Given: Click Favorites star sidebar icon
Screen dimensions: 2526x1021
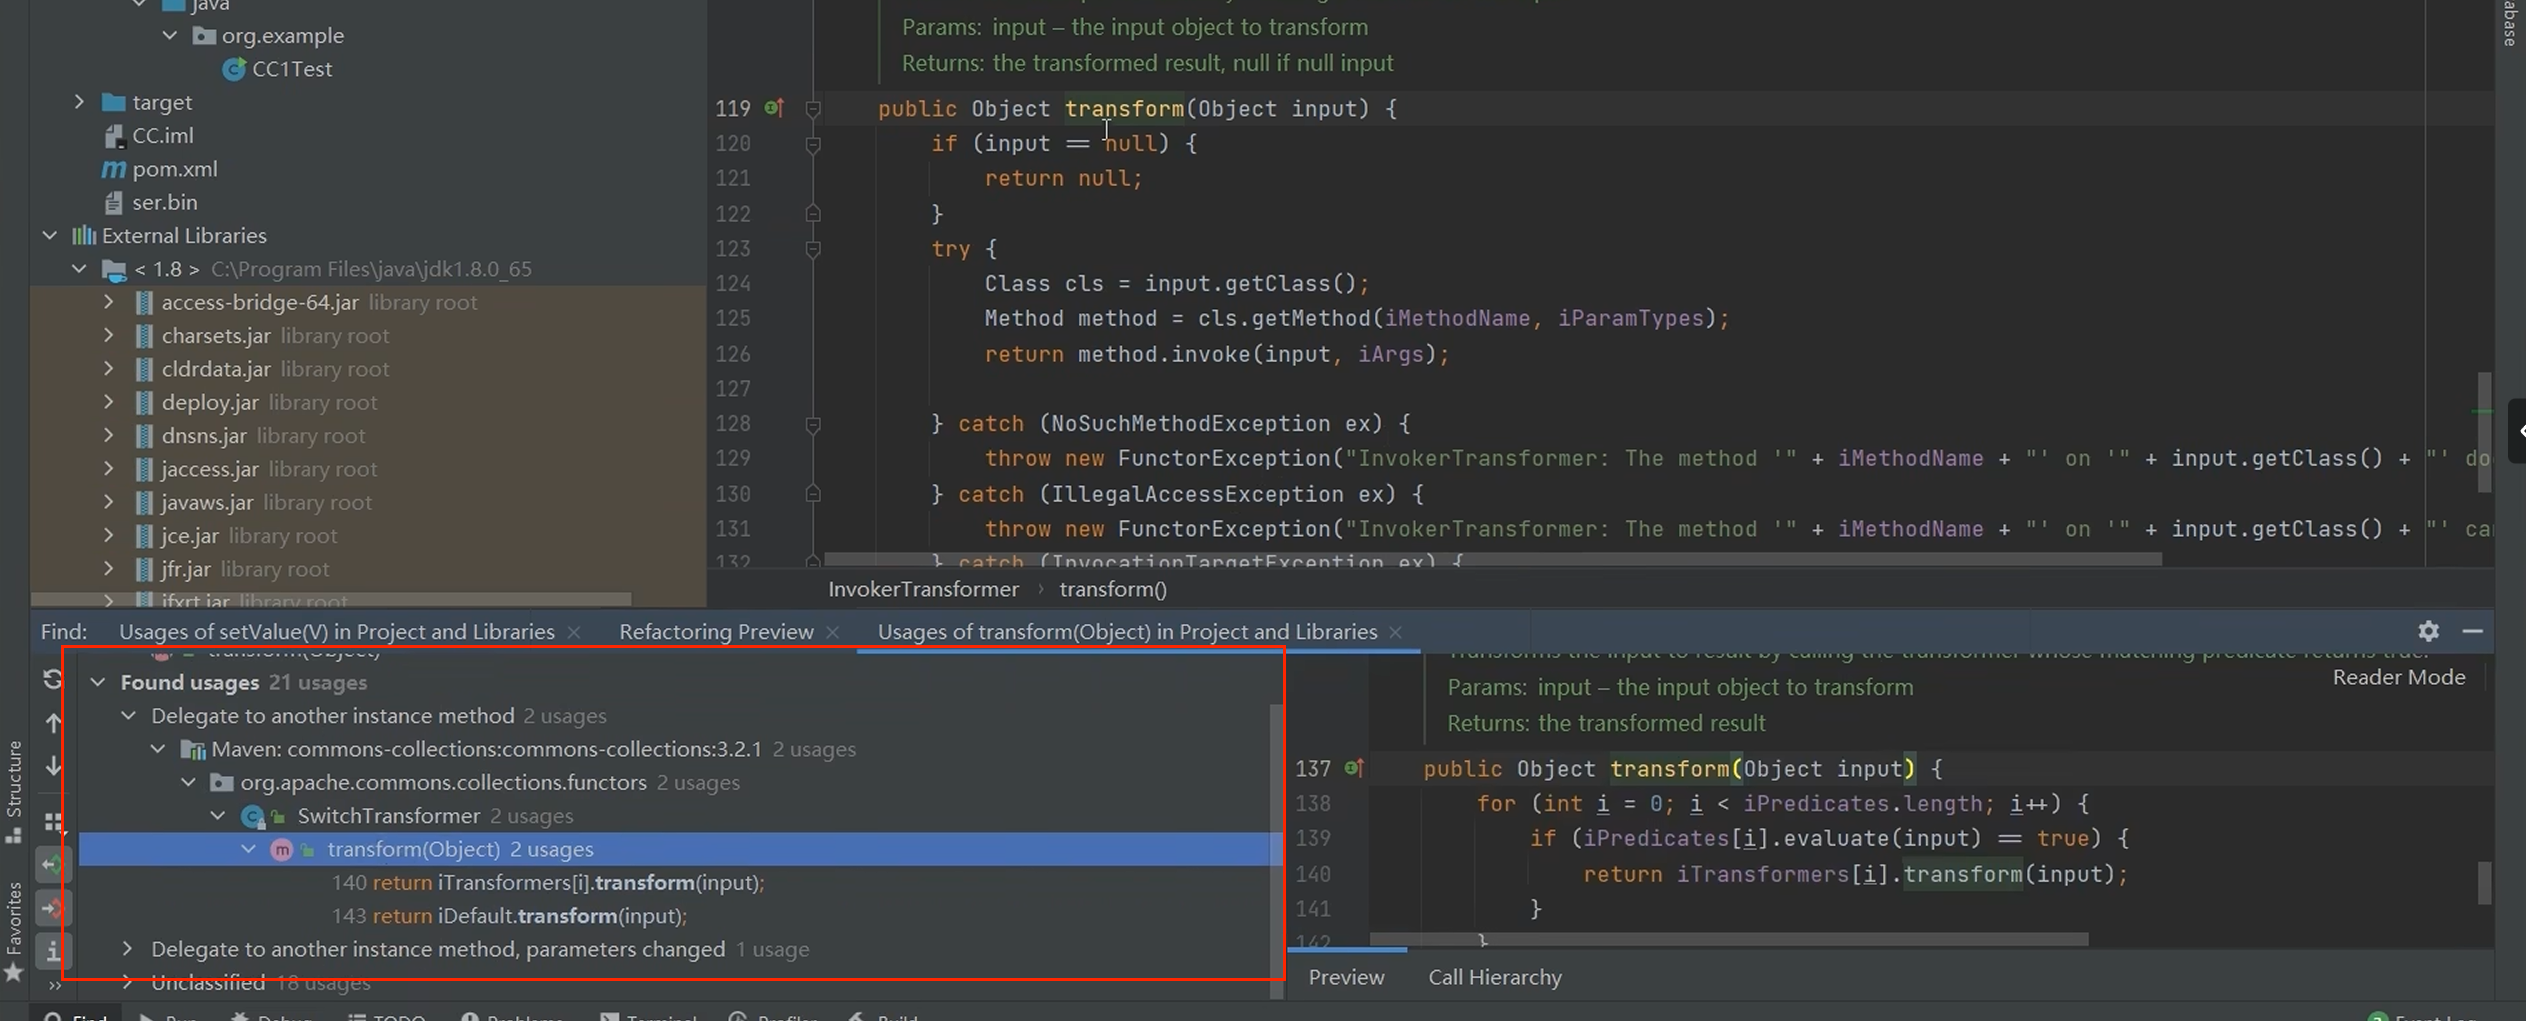Looking at the screenshot, I should tap(13, 972).
